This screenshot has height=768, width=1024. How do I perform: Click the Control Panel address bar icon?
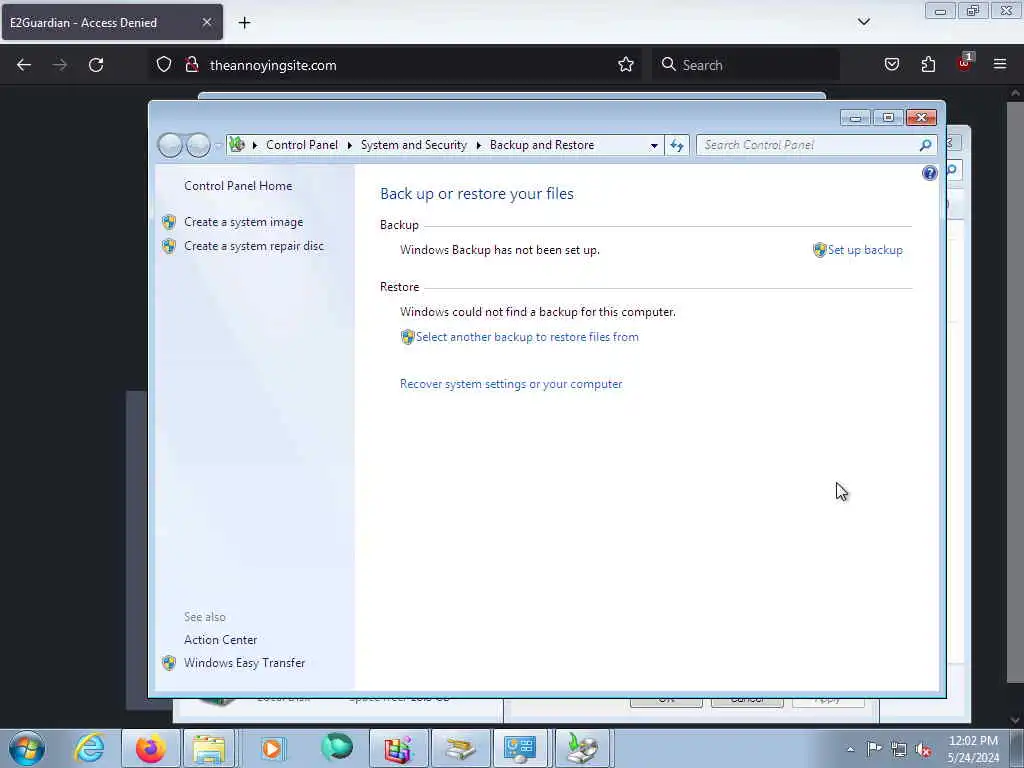pyautogui.click(x=237, y=144)
